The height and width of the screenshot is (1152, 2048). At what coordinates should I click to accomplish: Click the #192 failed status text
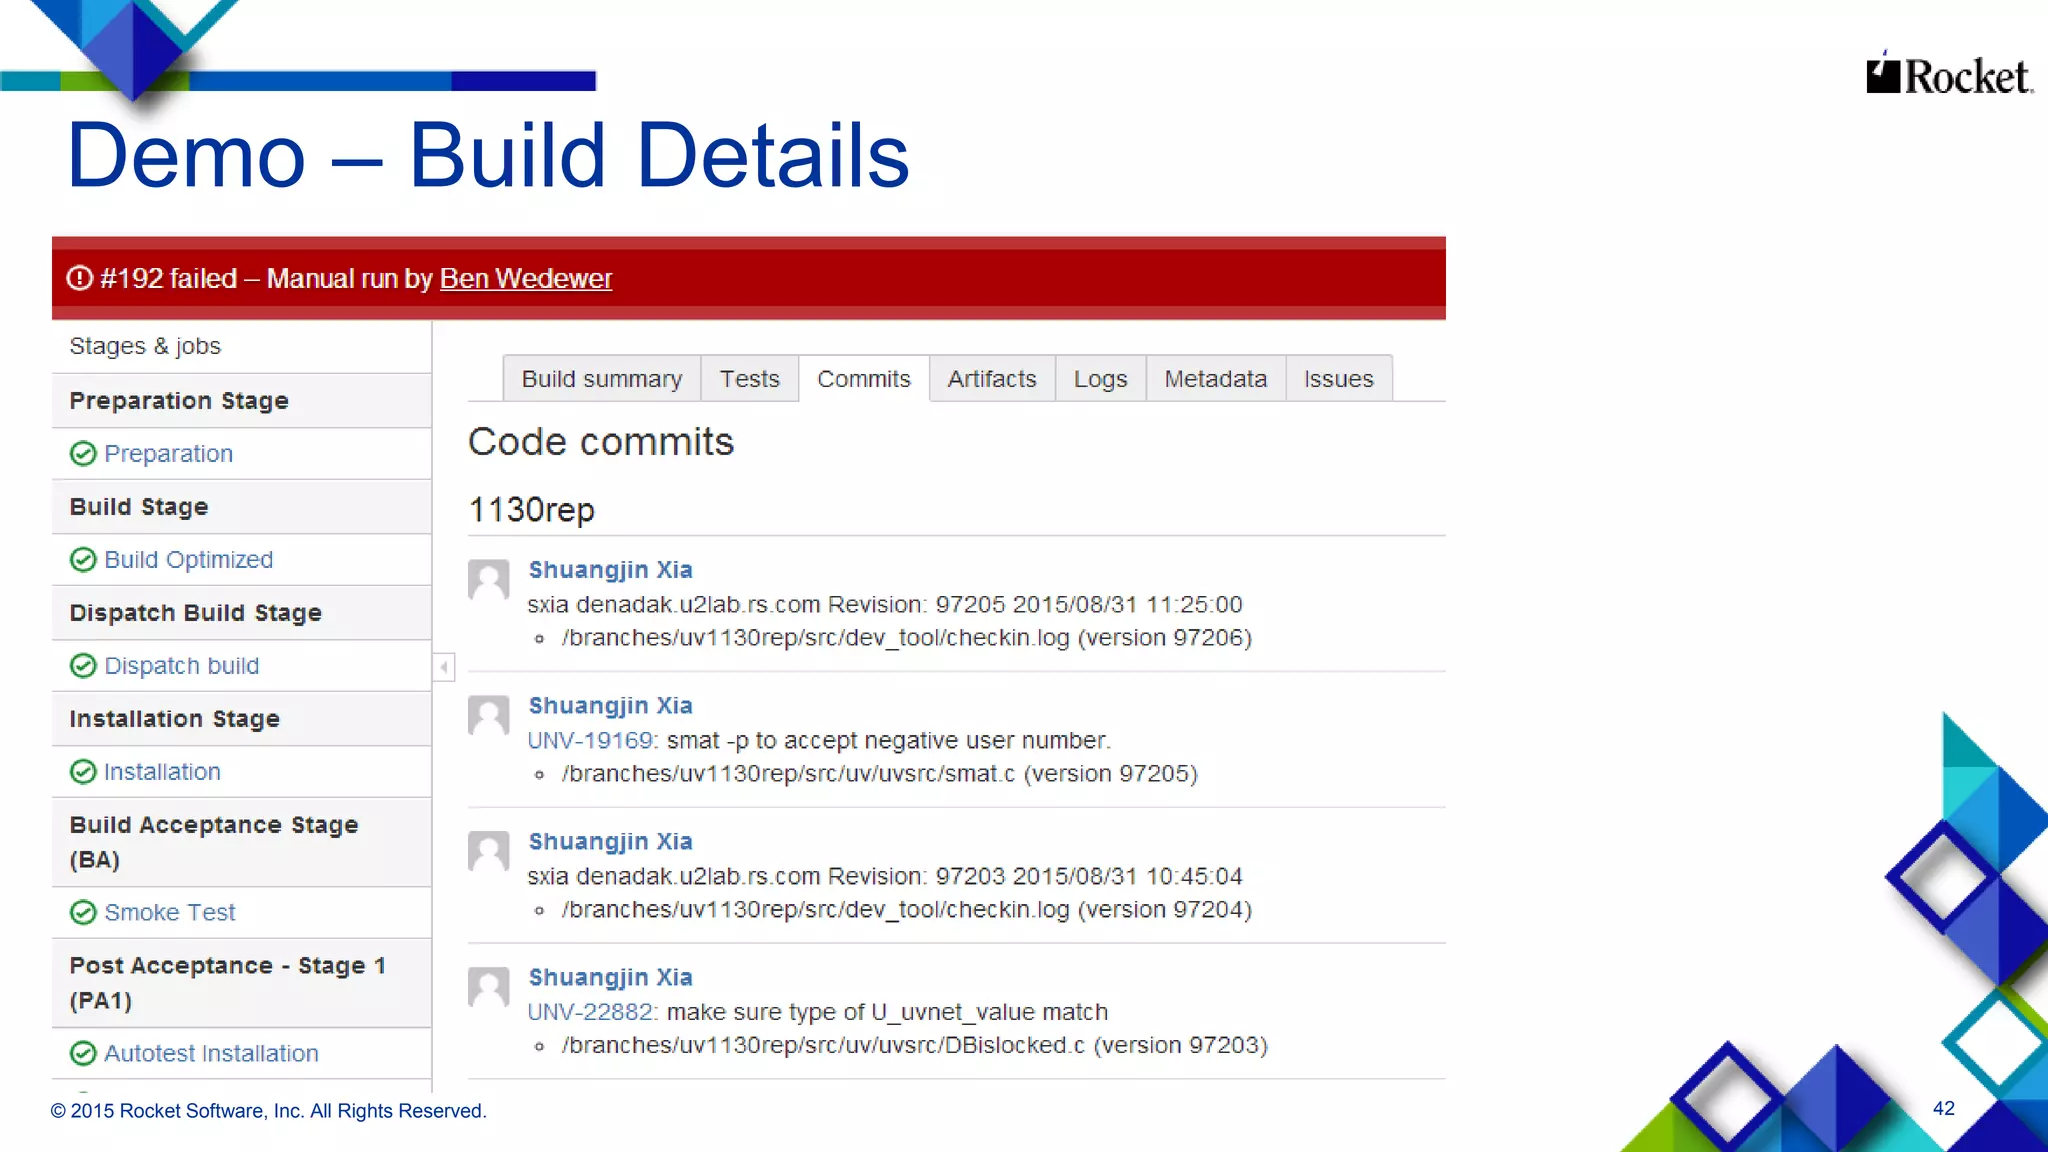coord(168,278)
